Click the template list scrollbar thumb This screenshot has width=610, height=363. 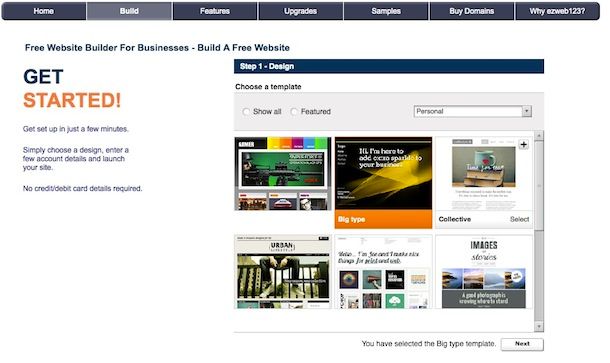(x=539, y=185)
